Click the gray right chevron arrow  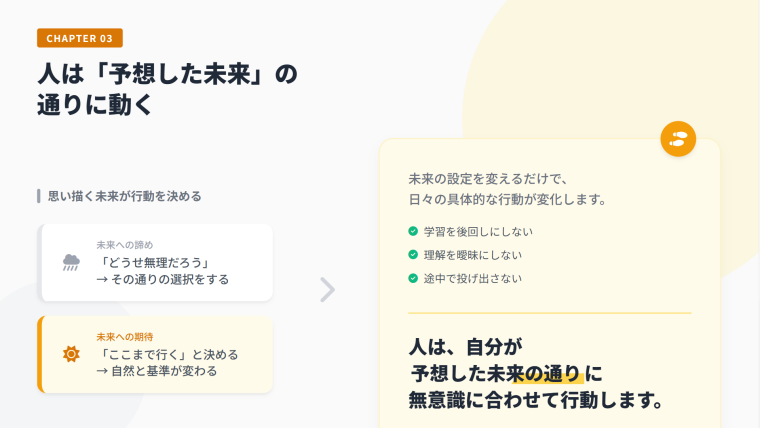[327, 289]
